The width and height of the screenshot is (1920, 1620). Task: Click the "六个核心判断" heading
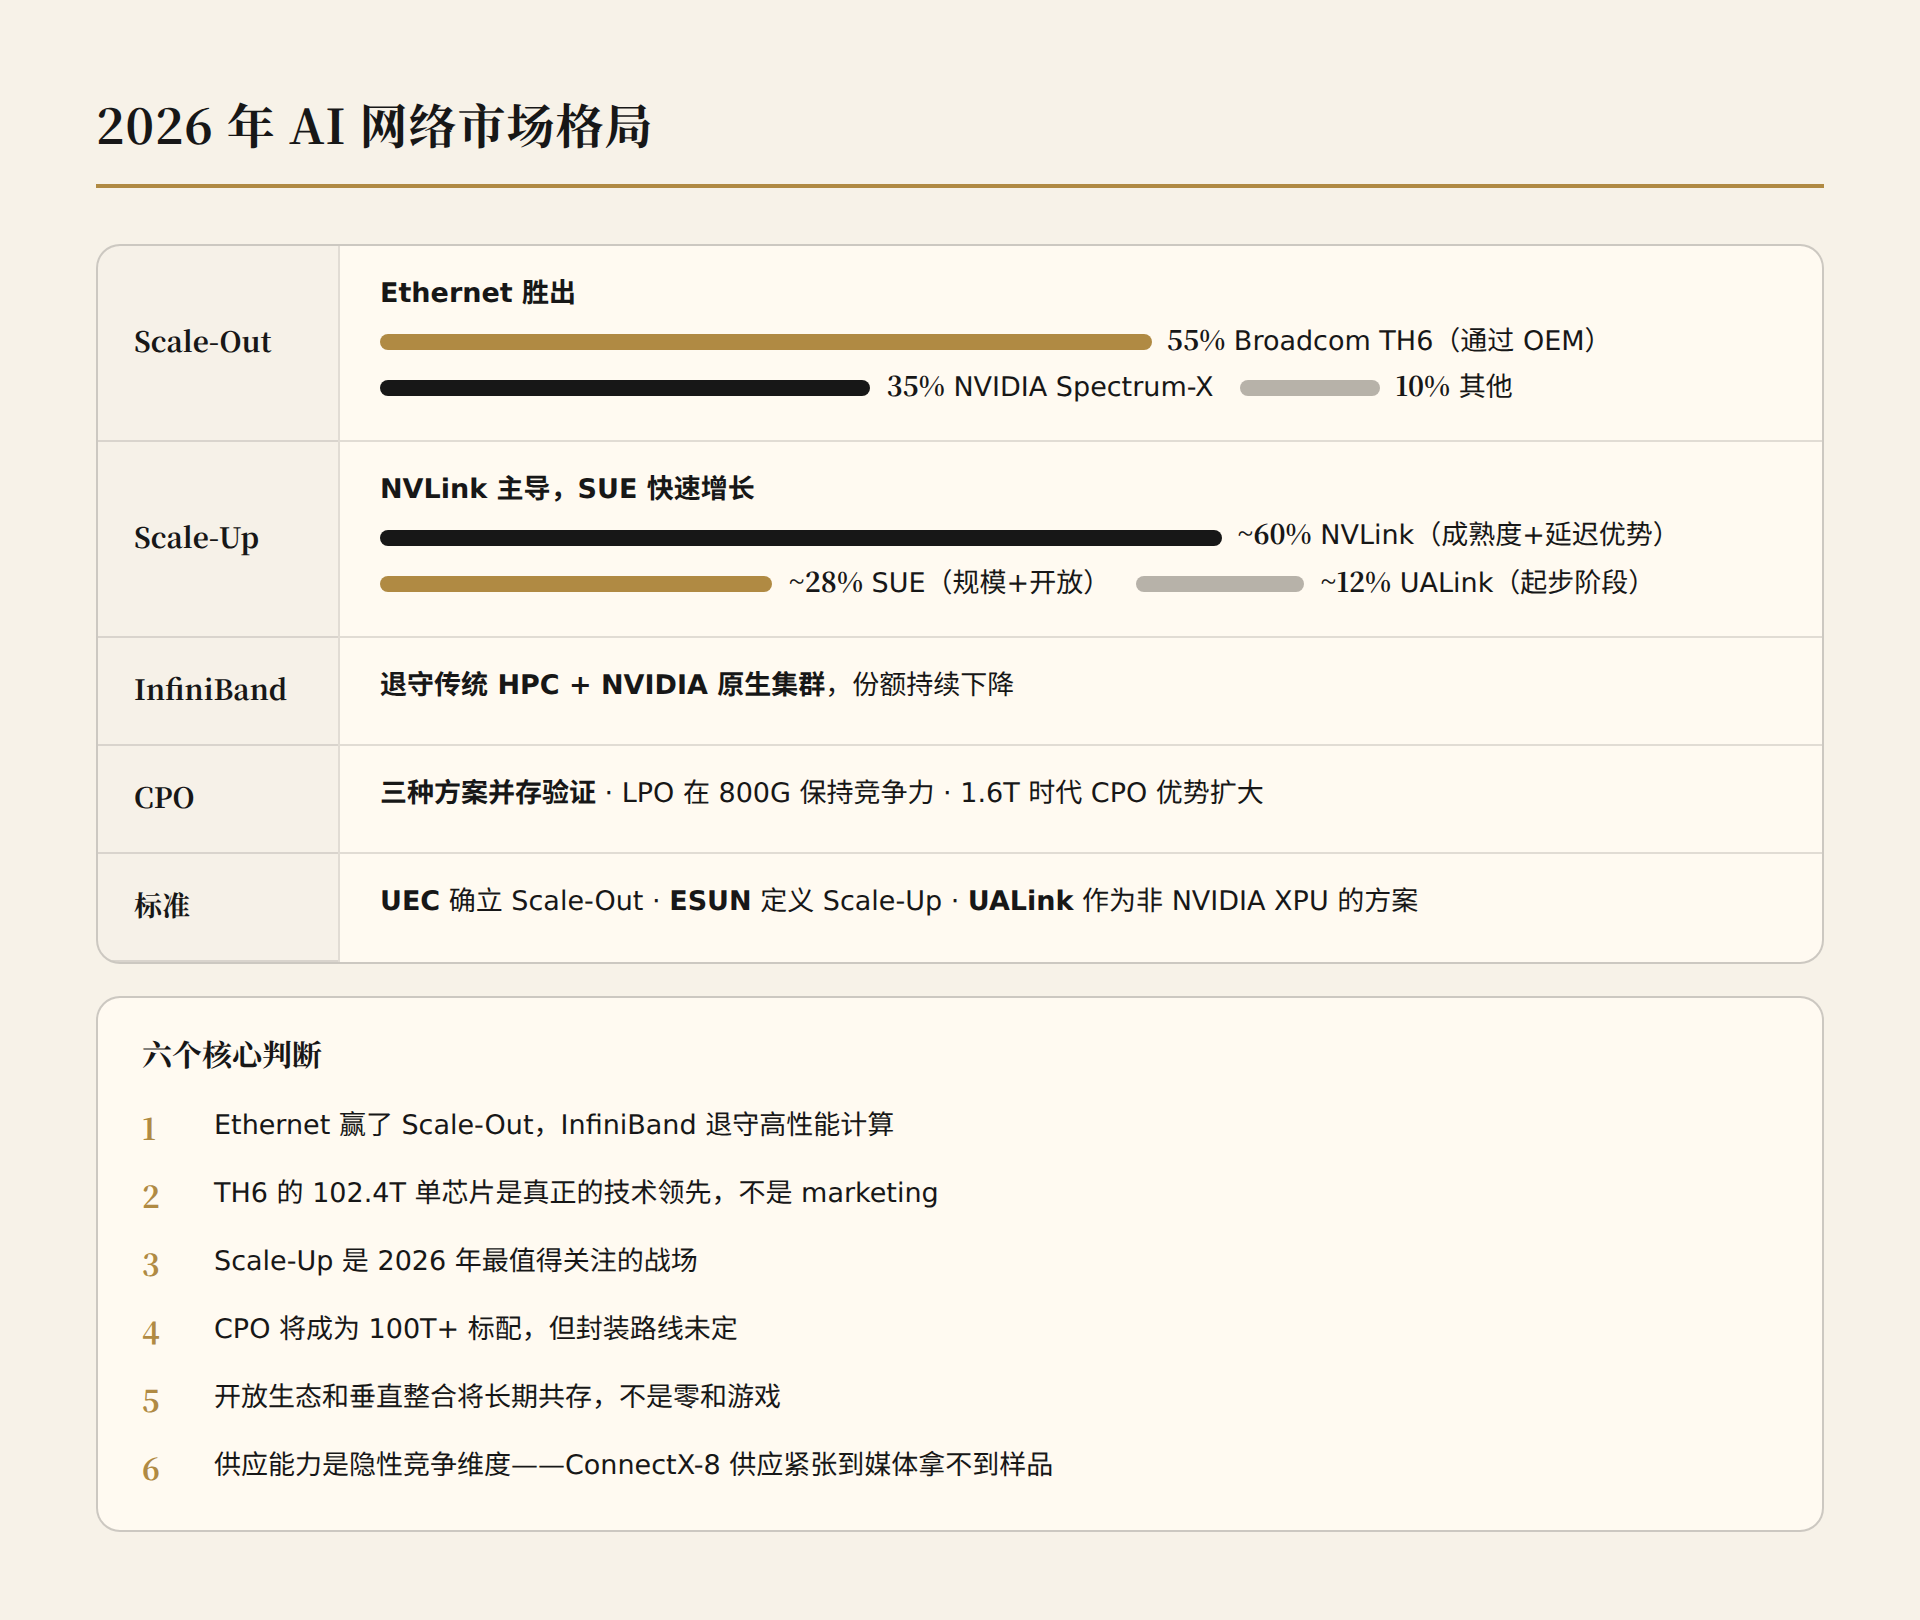(232, 1055)
